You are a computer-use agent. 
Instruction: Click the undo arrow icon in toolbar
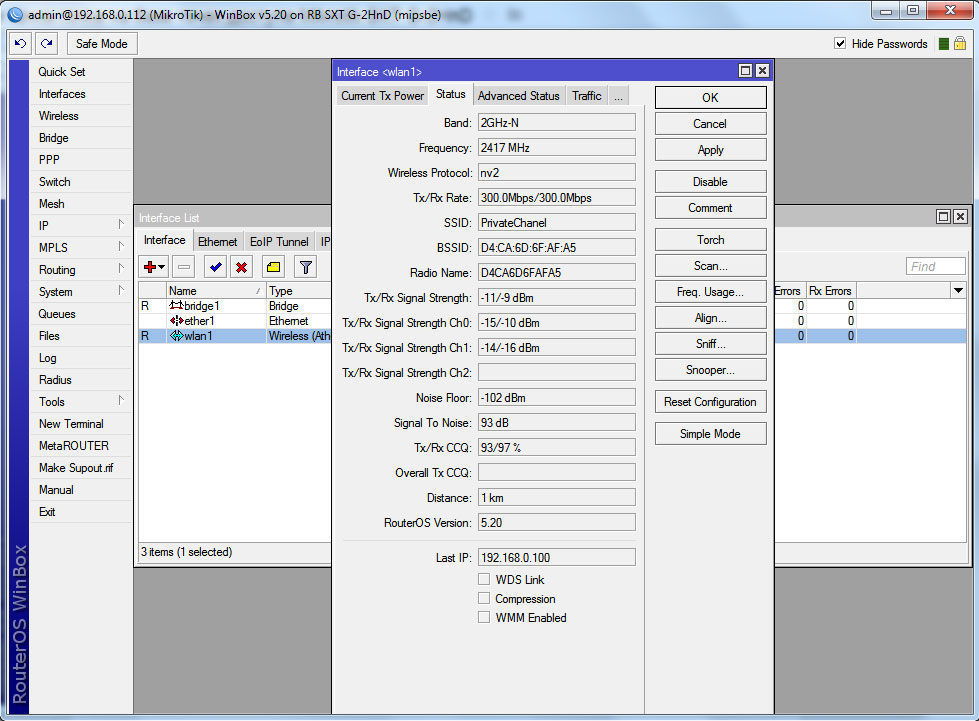pyautogui.click(x=20, y=44)
